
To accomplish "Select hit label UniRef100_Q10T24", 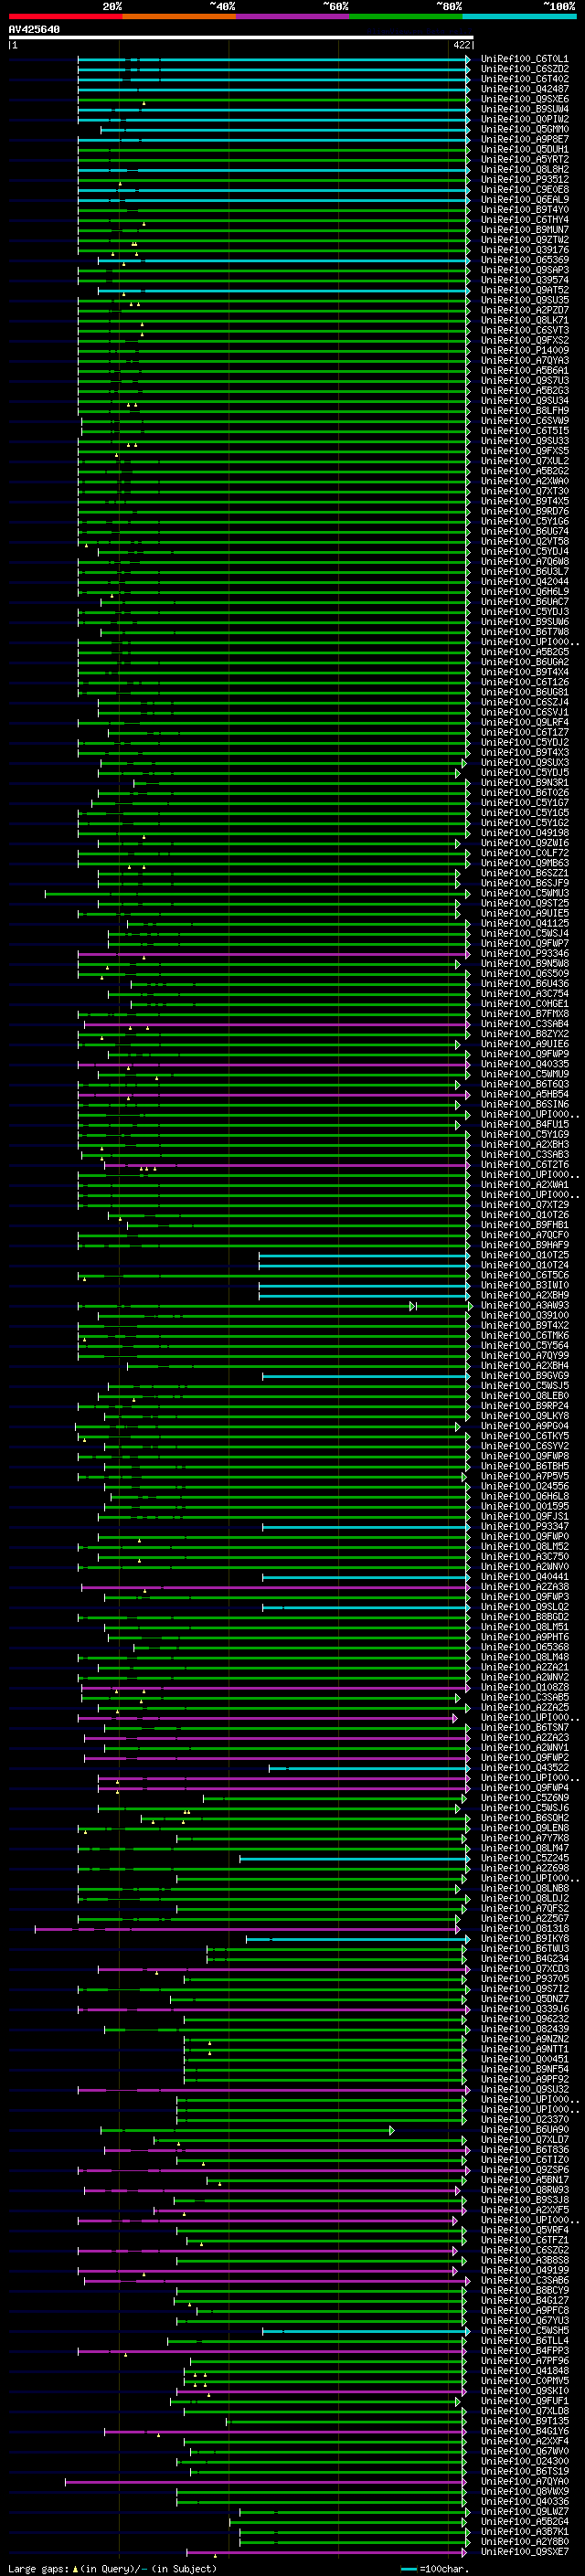I will point(524,1265).
